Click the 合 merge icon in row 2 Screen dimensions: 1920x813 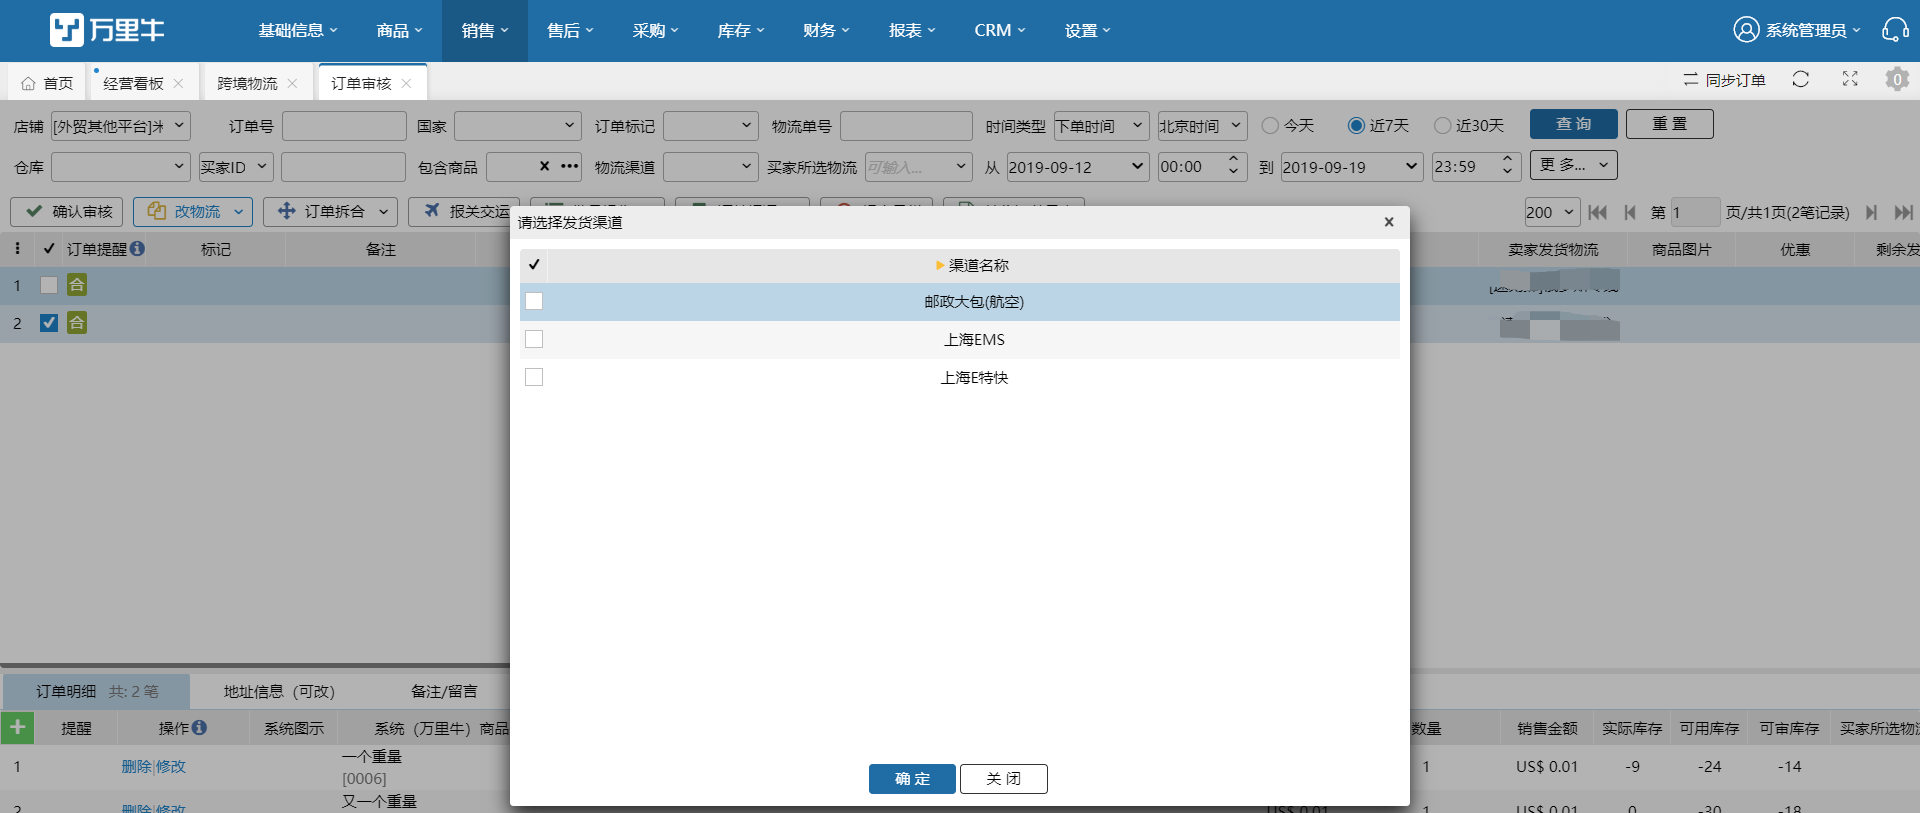77,323
